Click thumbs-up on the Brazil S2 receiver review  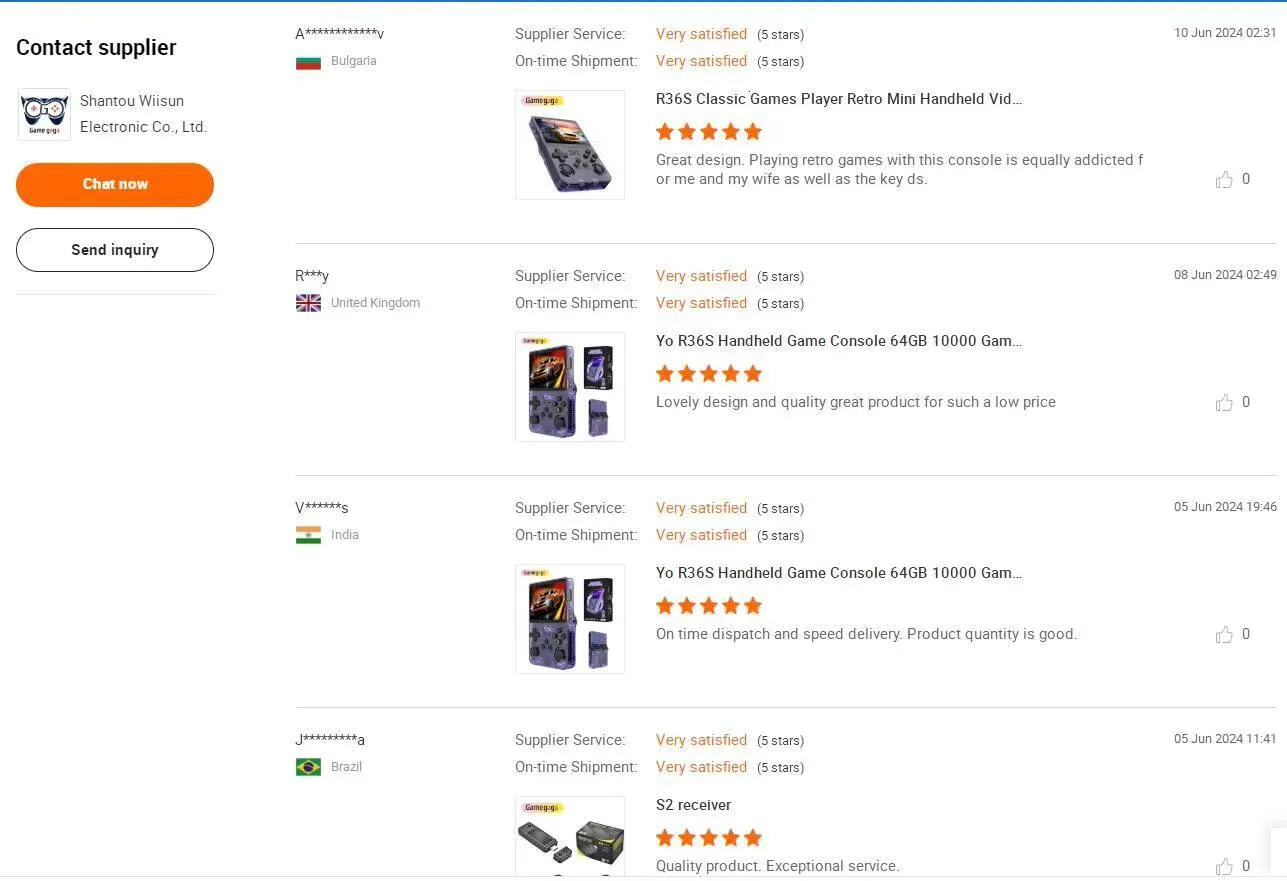click(1224, 866)
